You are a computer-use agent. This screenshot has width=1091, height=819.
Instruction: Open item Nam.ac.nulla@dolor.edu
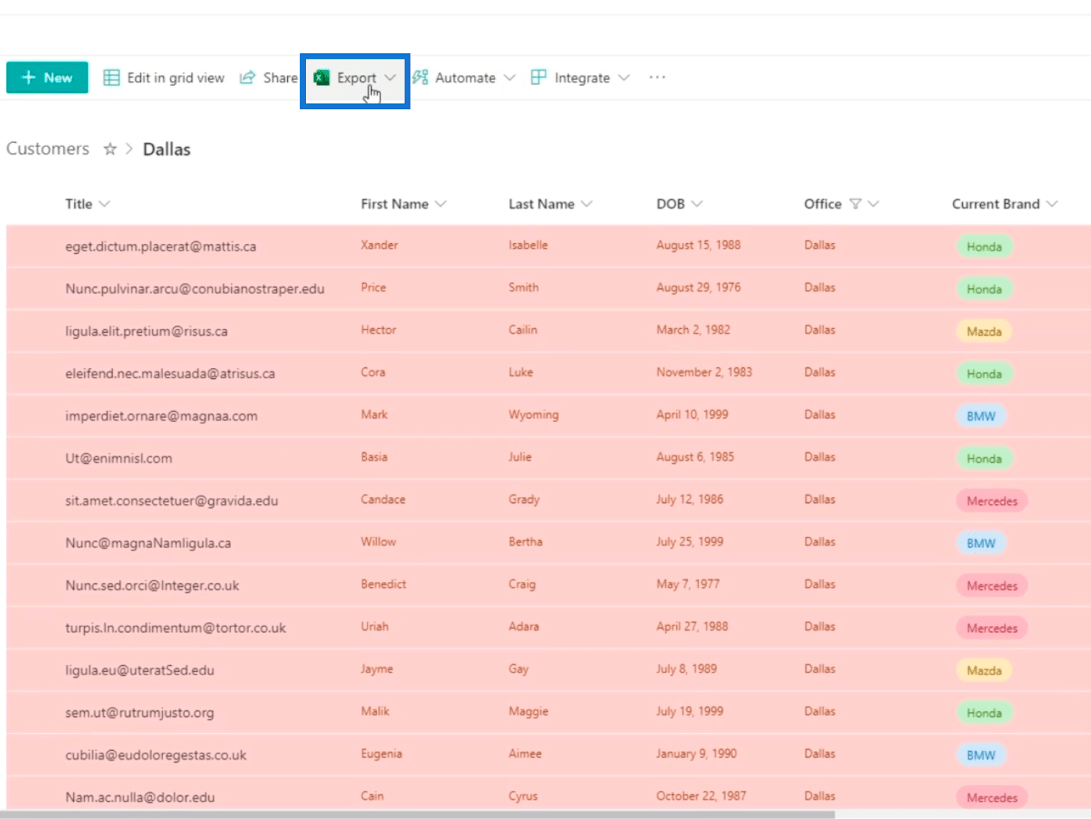[140, 798]
